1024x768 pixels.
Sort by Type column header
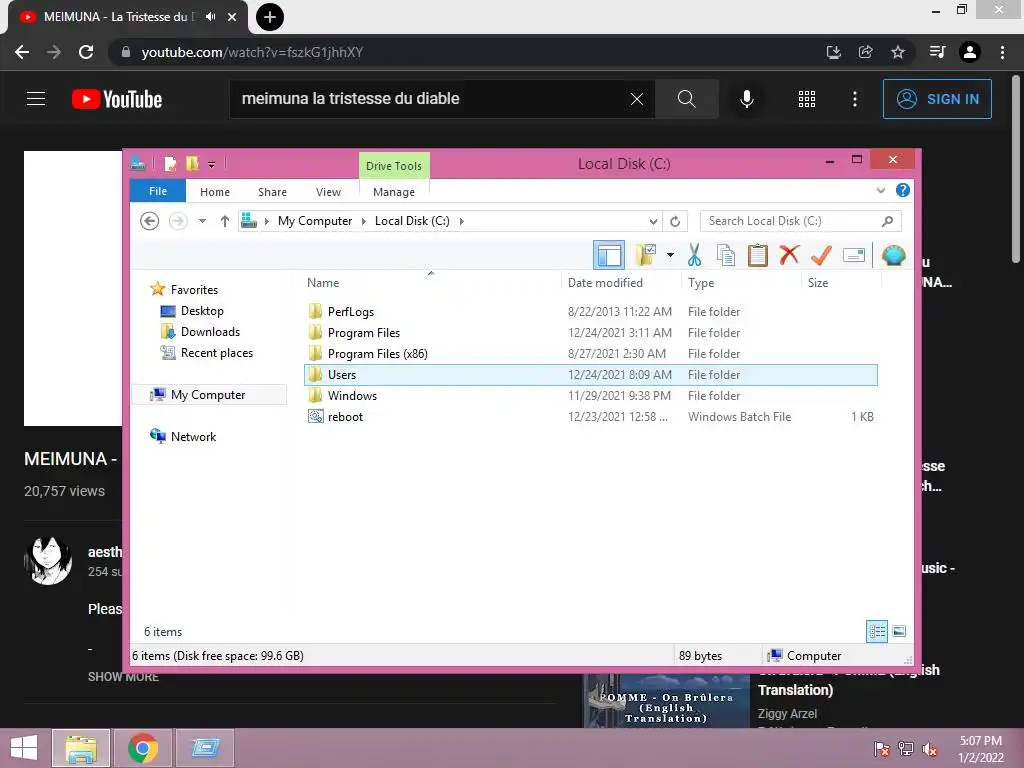point(741,283)
